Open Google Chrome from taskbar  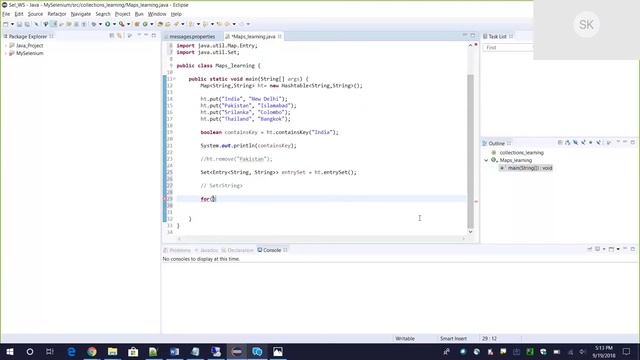click(x=92, y=351)
